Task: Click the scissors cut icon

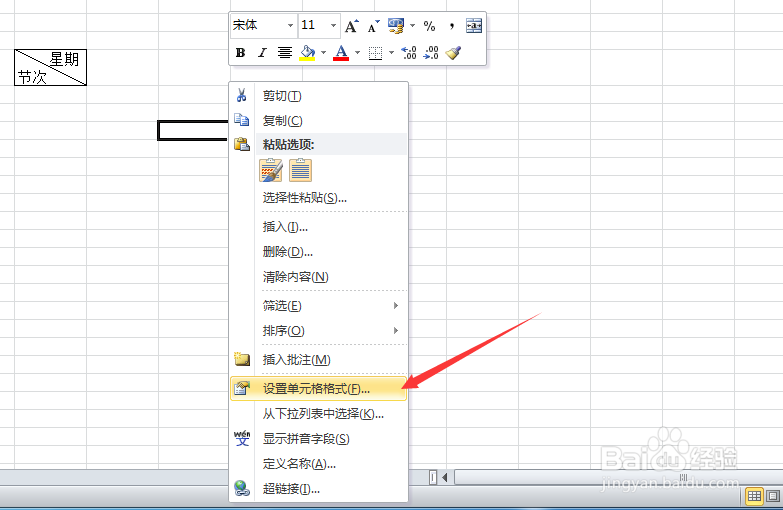Action: (242, 95)
